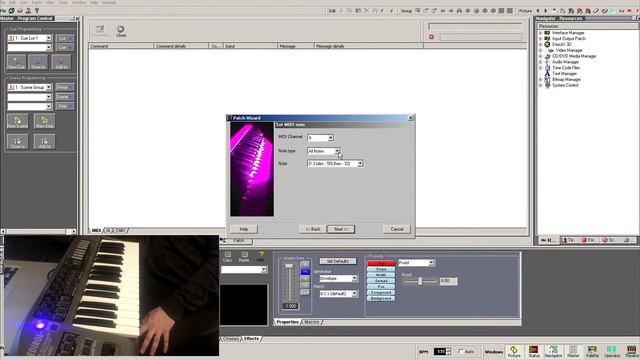
Task: Open the Fixed property dropdown
Action: pos(431,263)
